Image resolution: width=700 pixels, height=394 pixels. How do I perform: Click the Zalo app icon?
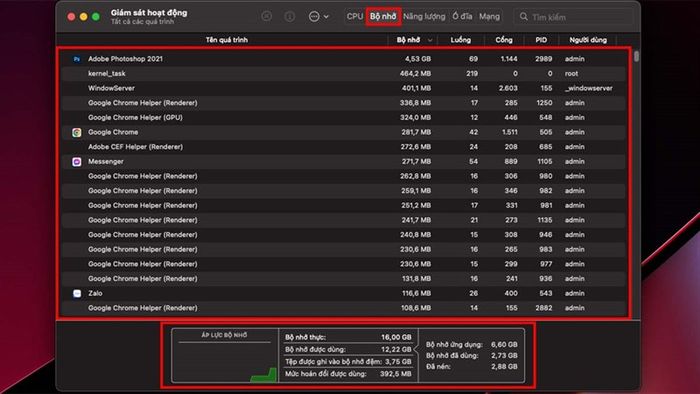point(77,293)
